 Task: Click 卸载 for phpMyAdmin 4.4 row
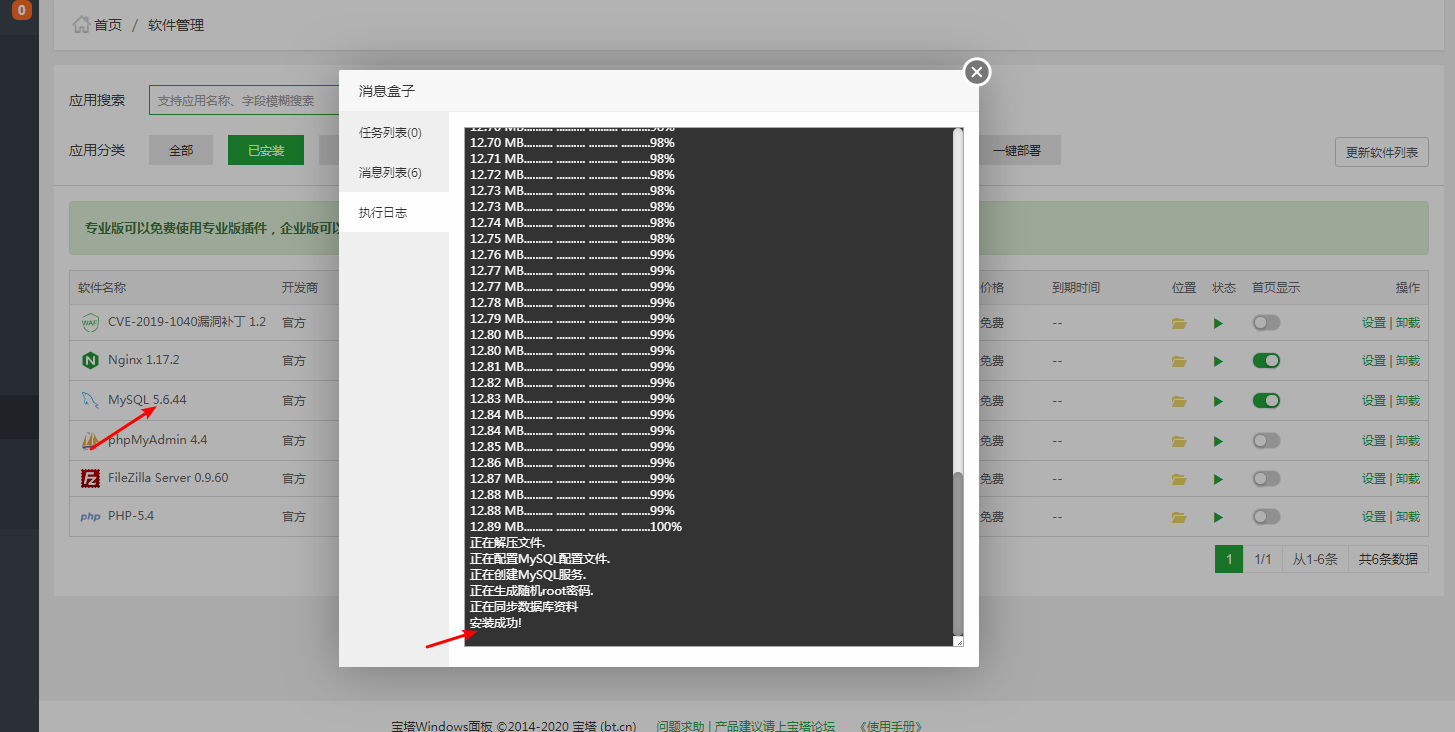1408,441
